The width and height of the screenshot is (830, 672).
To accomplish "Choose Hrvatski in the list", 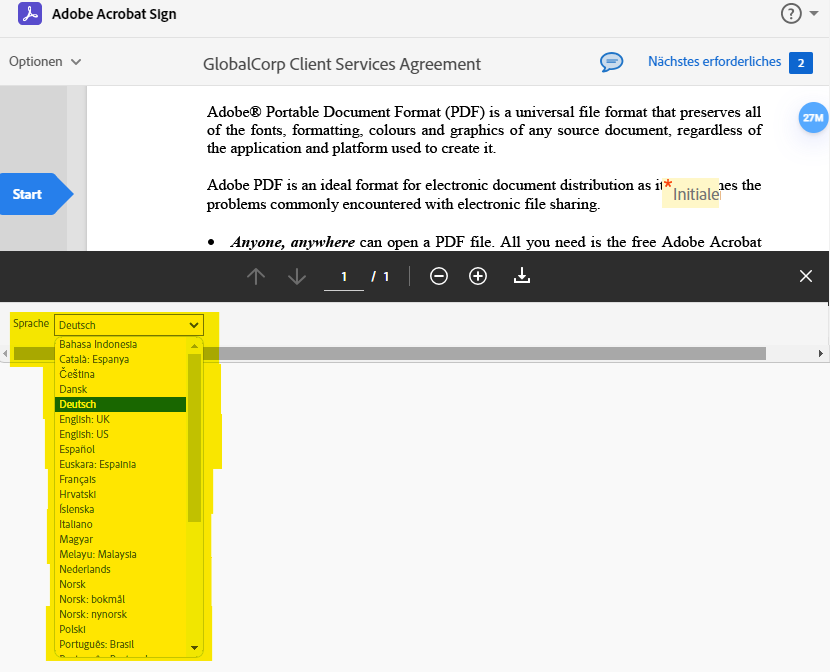I will pyautogui.click(x=121, y=494).
